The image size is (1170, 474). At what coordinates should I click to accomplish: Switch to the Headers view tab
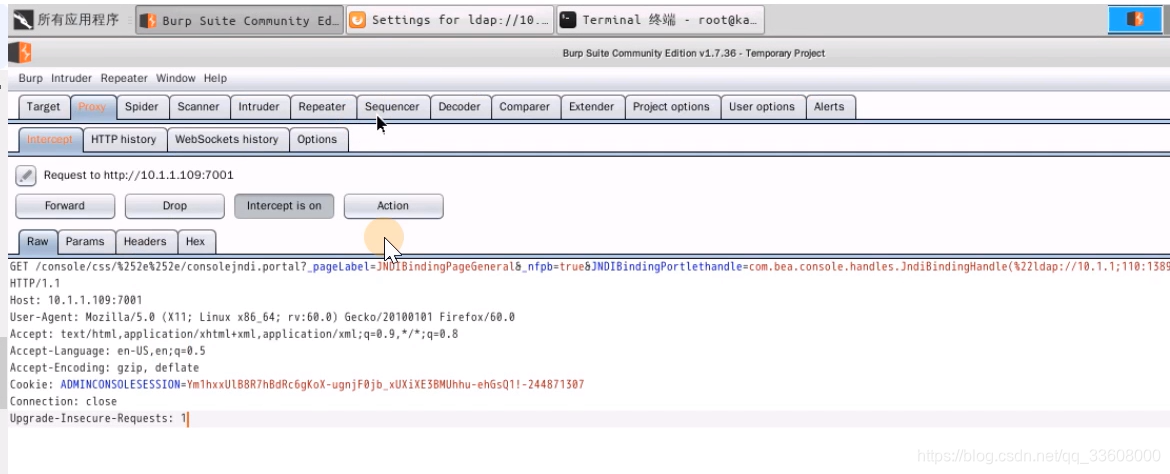coord(145,242)
